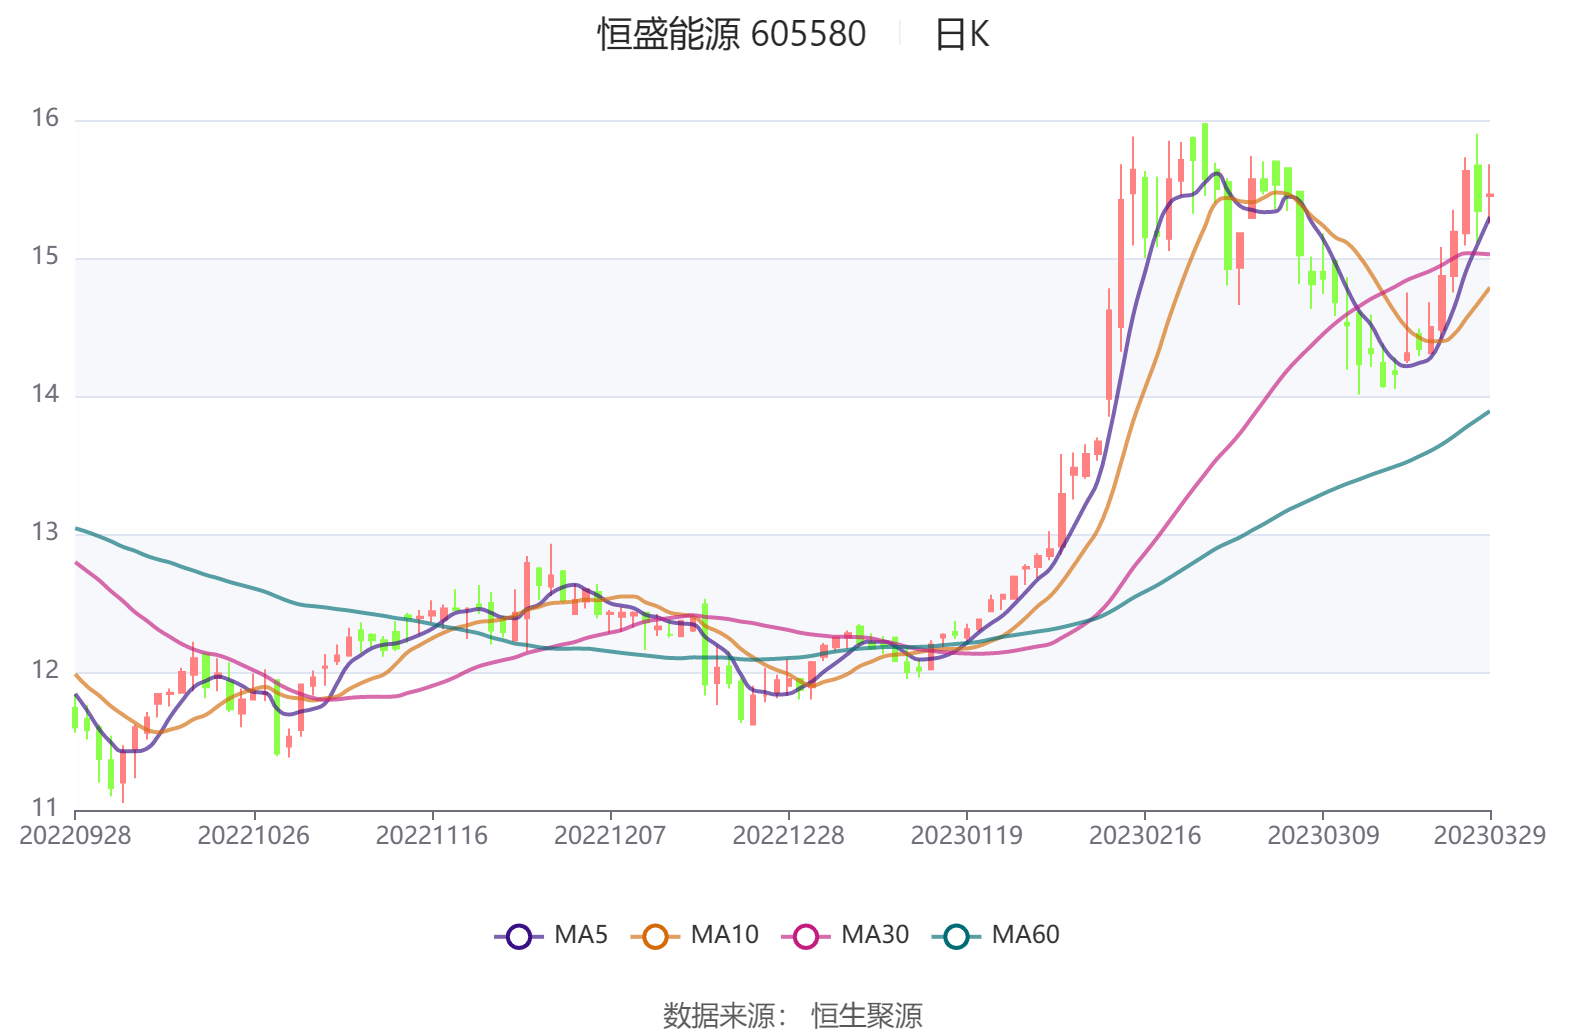
Task: Click the y-axis value 12
Action: tap(45, 671)
